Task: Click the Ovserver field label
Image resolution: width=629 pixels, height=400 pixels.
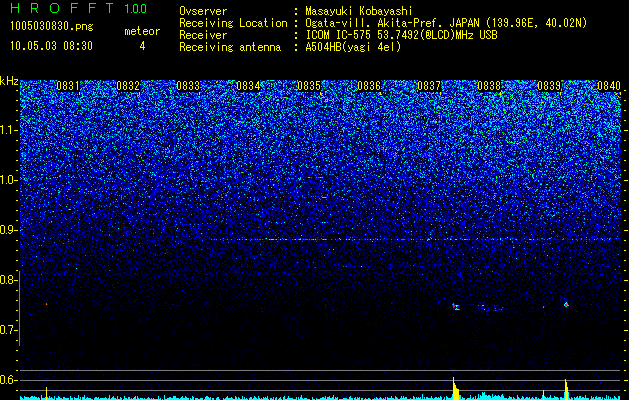Action: [203, 12]
